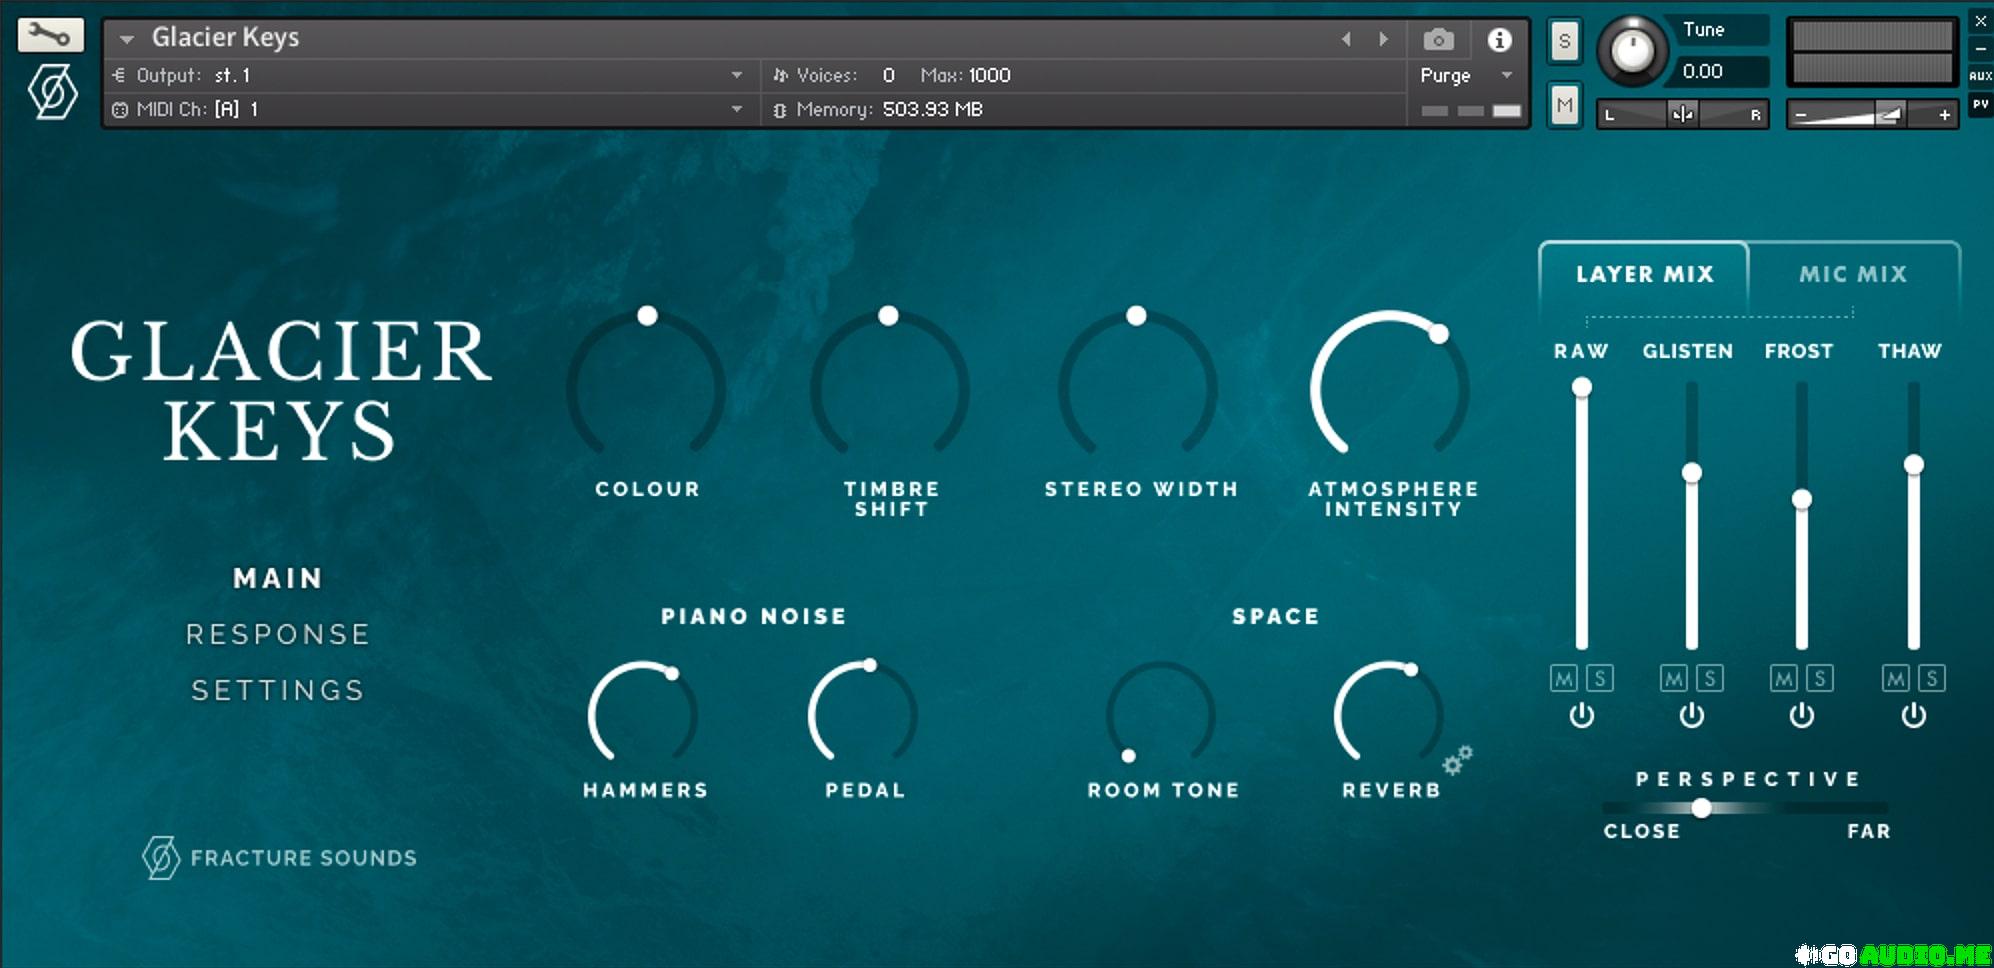Image resolution: width=1994 pixels, height=968 pixels.
Task: Open reverb settings gear icon
Action: 1457,760
